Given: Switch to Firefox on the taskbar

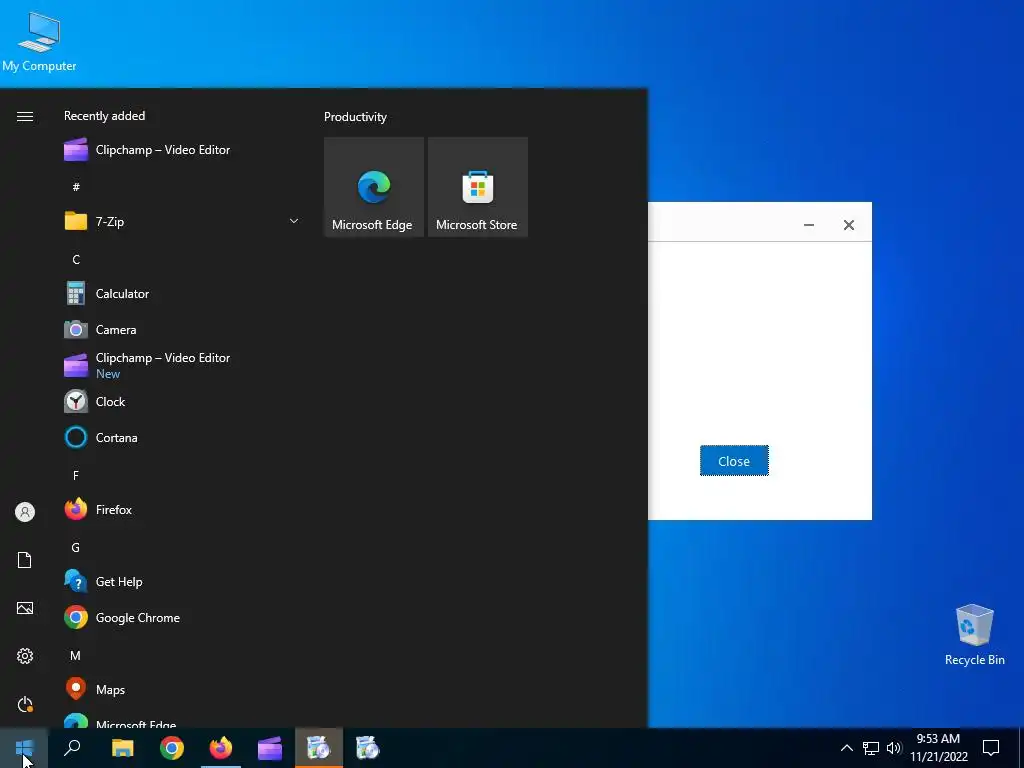Looking at the screenshot, I should (221, 748).
